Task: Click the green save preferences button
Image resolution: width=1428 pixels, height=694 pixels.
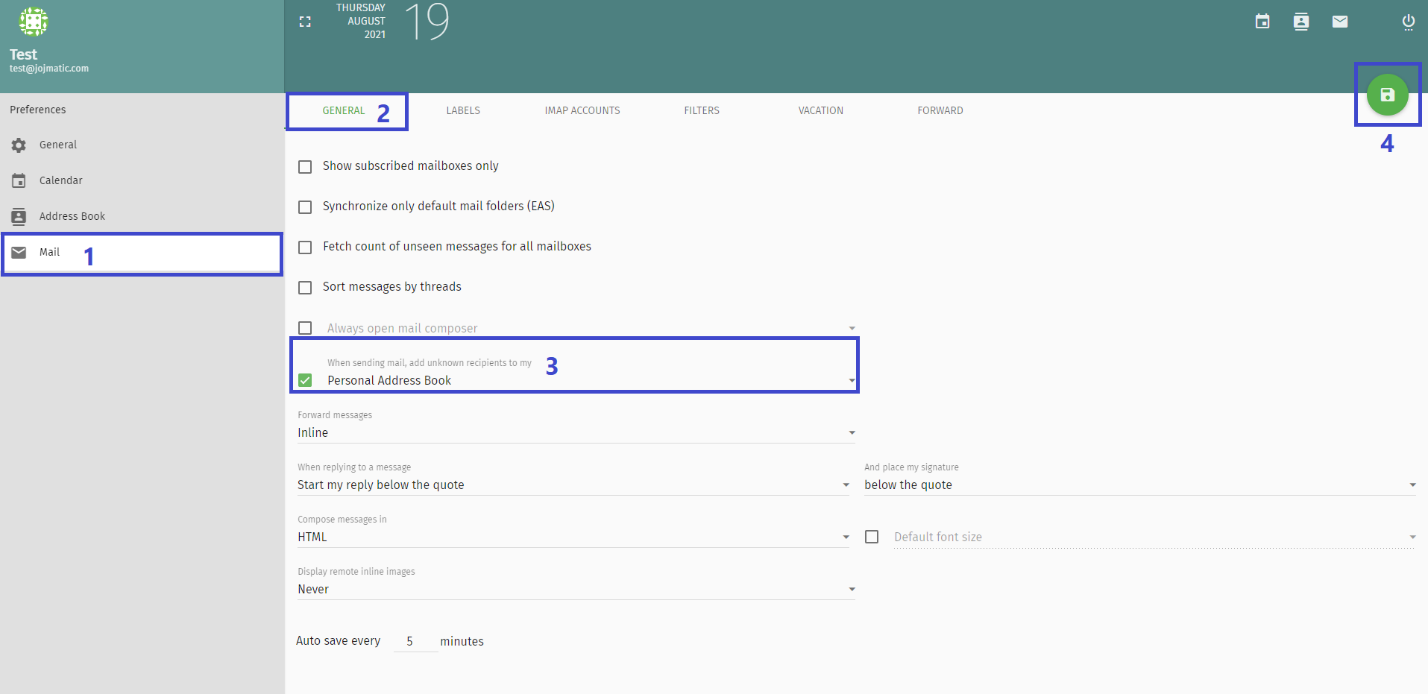Action: tap(1387, 95)
